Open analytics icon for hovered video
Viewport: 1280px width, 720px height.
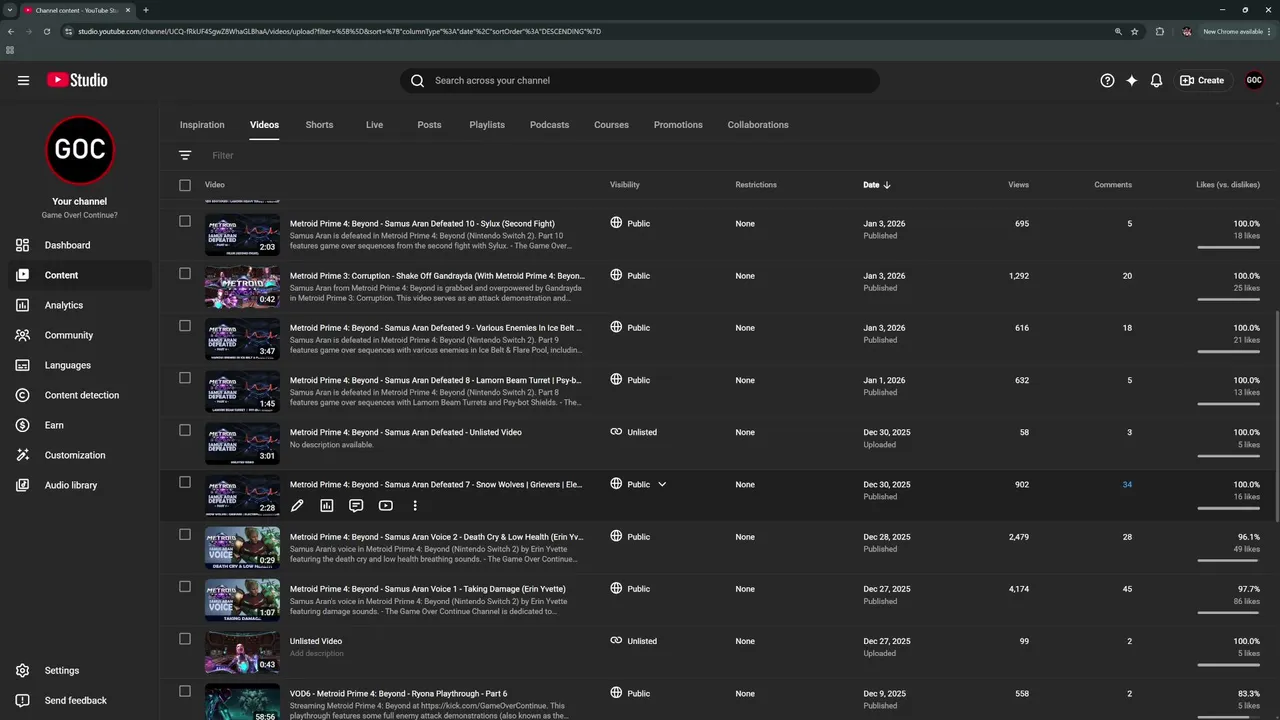326,506
